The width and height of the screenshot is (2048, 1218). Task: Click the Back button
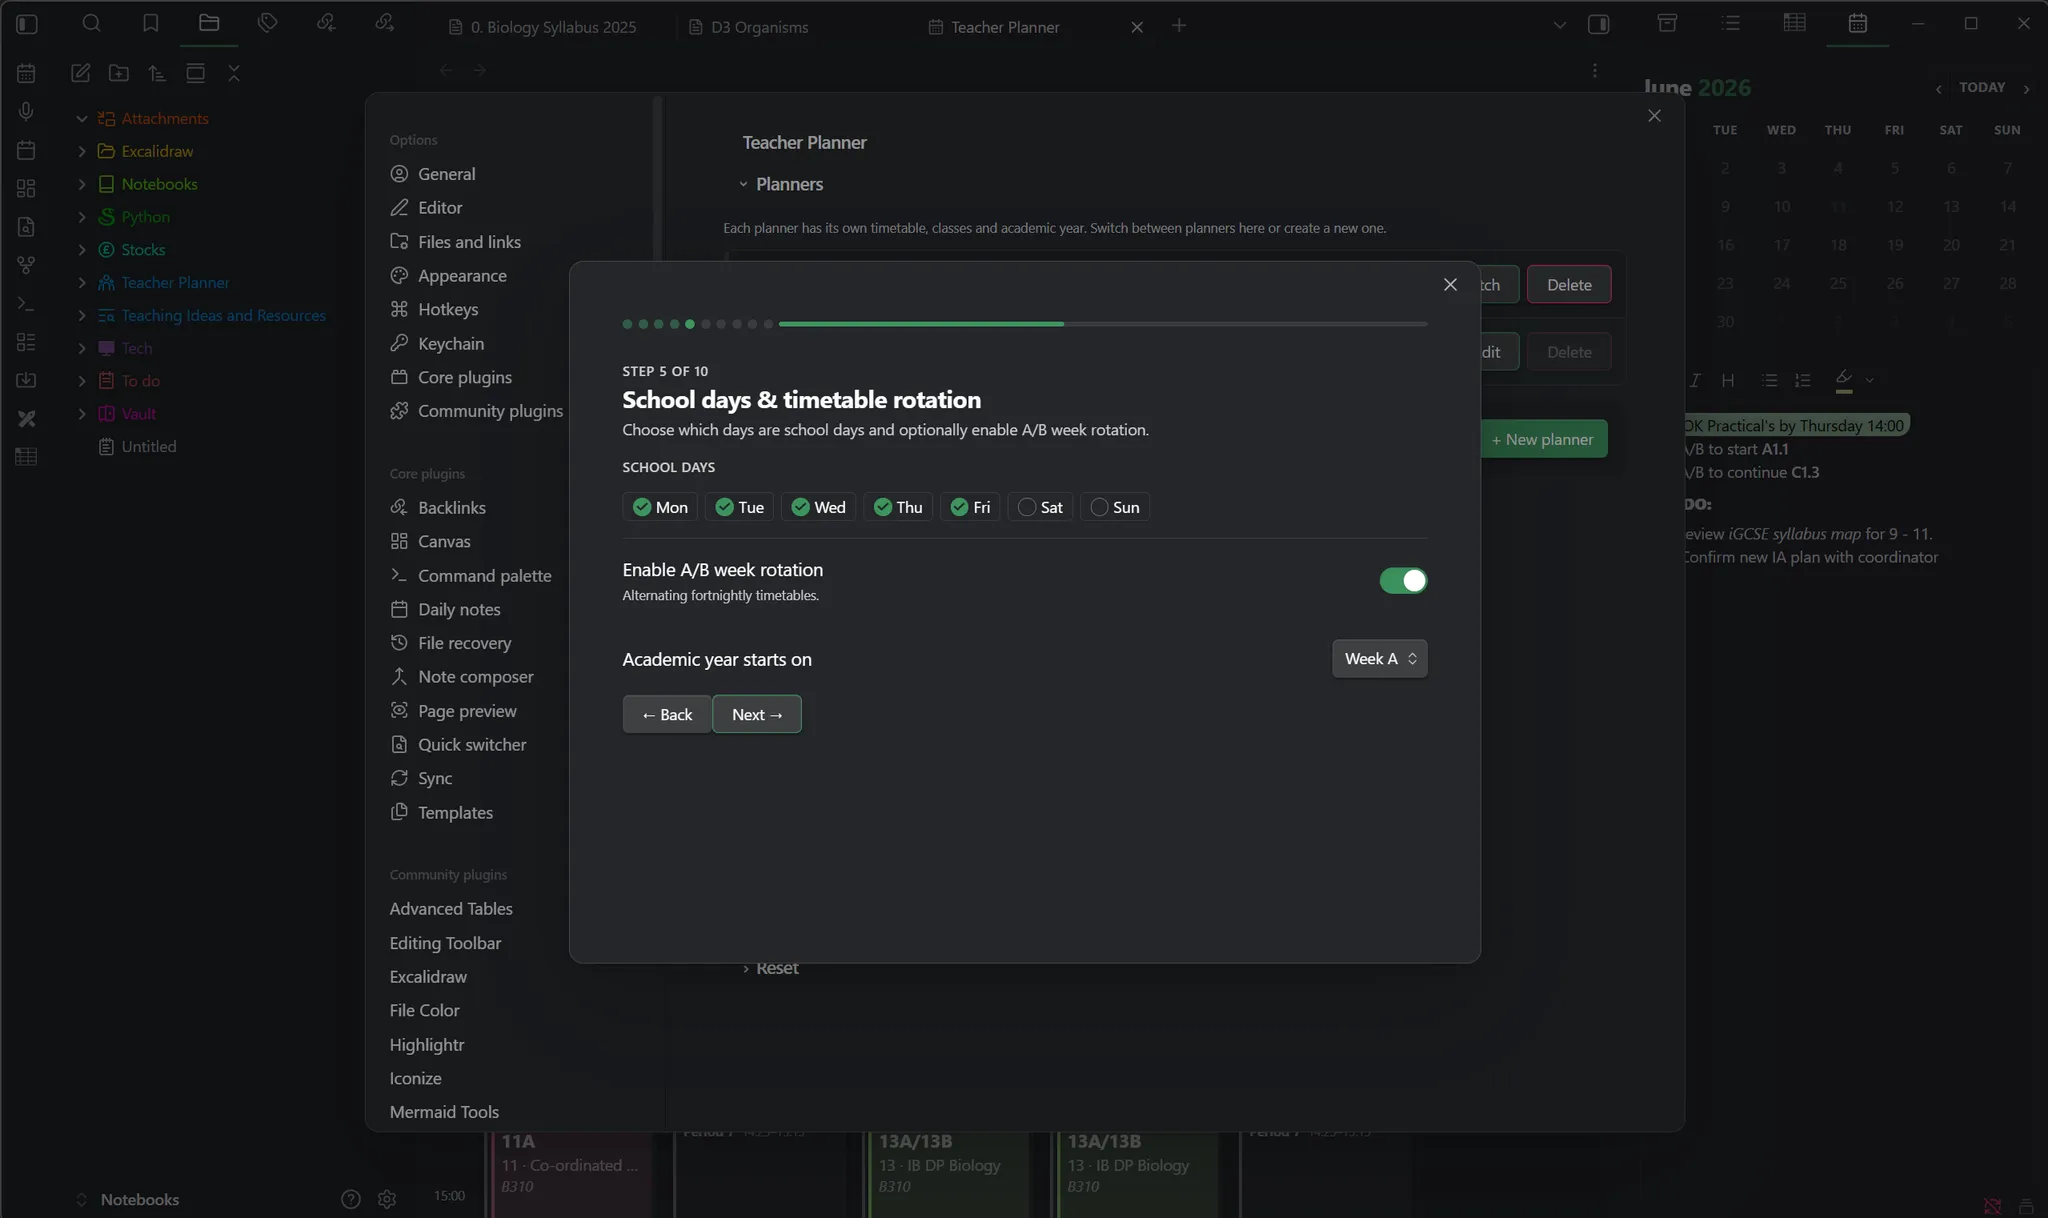point(667,714)
